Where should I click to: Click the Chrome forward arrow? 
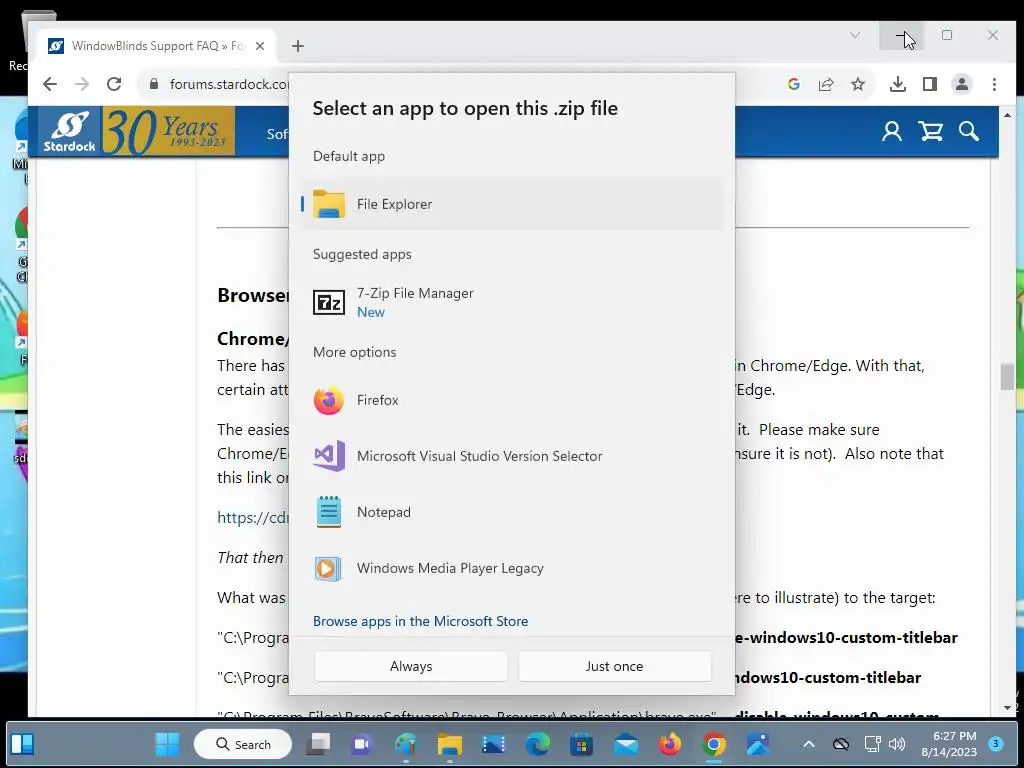coord(82,84)
